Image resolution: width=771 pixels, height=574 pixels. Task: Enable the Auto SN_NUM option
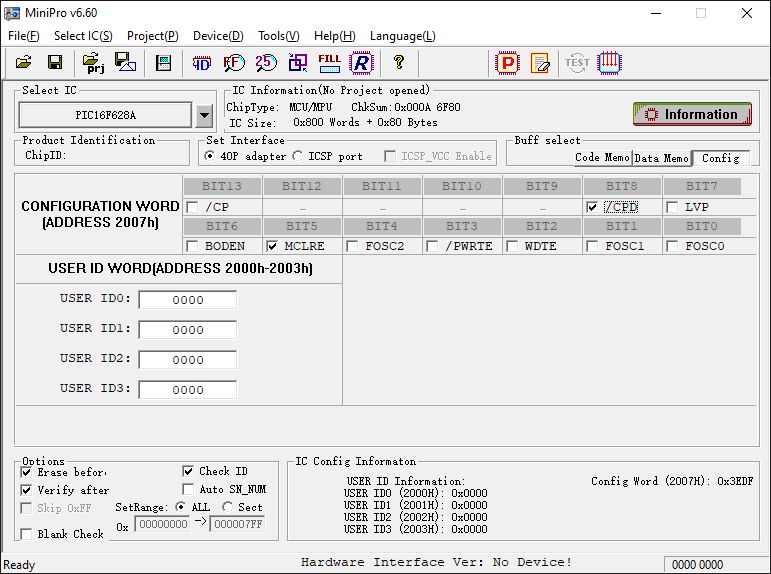tap(188, 489)
